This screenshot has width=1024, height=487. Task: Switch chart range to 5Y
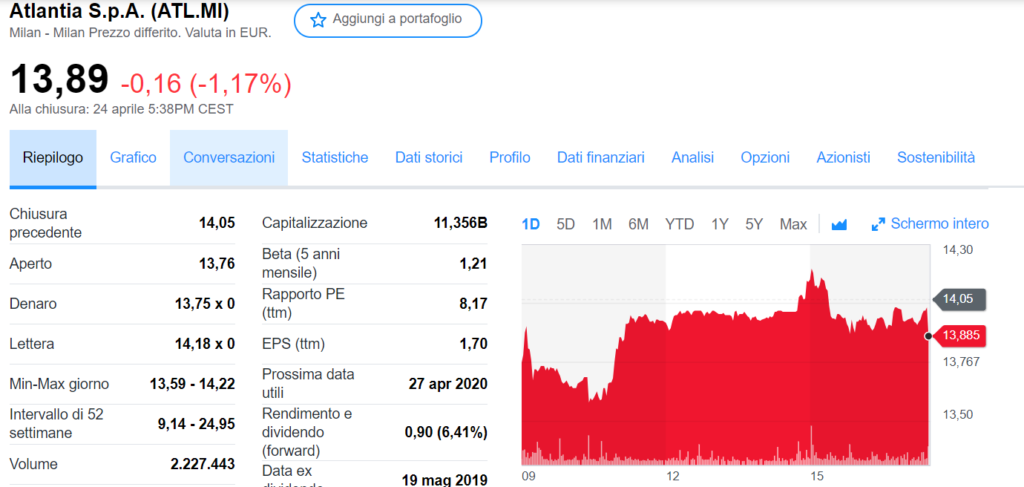[x=754, y=225]
